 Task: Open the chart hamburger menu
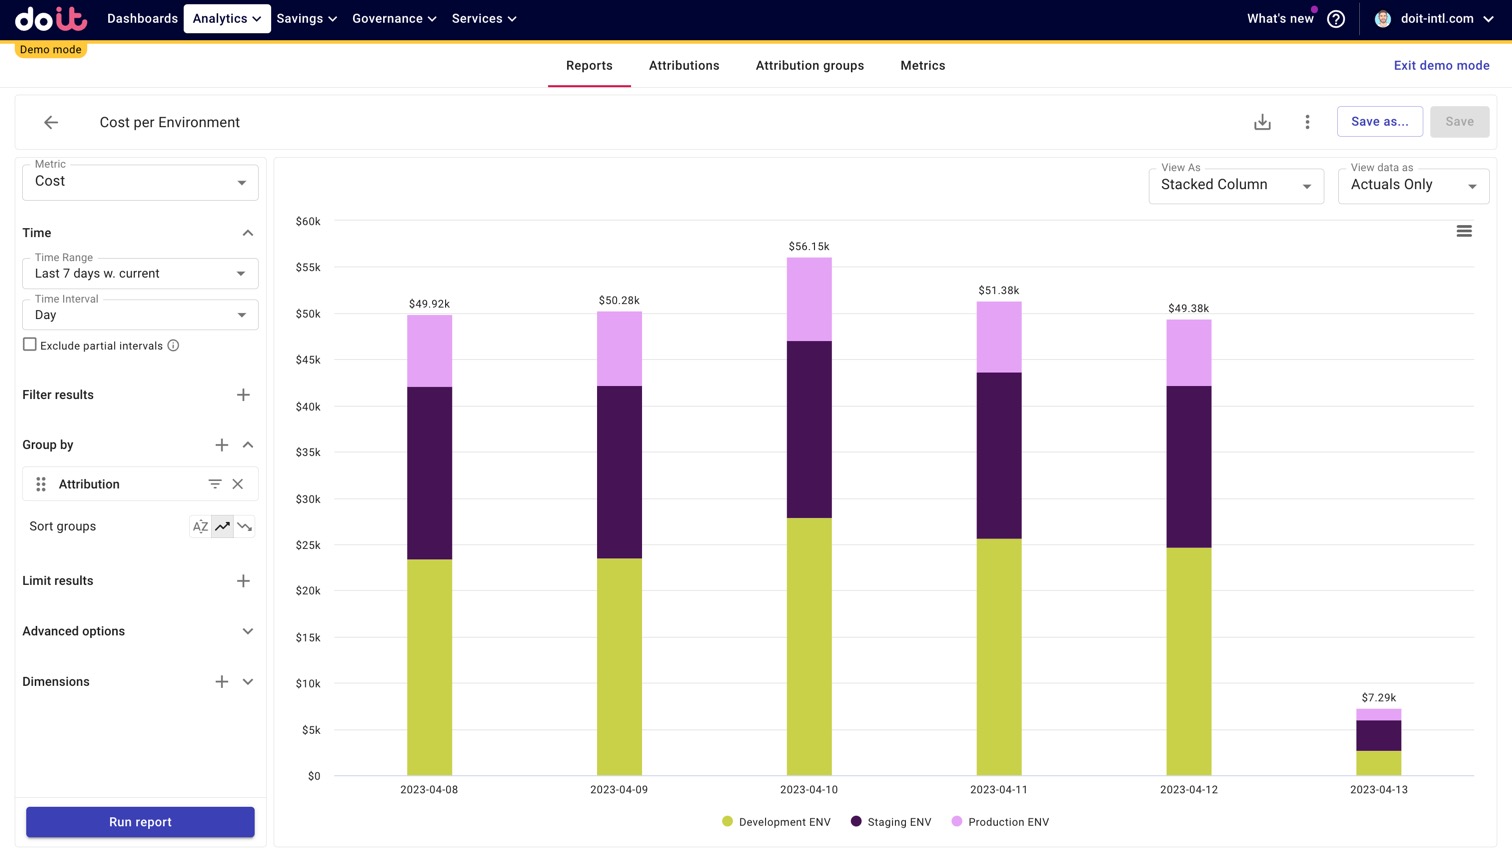point(1464,231)
